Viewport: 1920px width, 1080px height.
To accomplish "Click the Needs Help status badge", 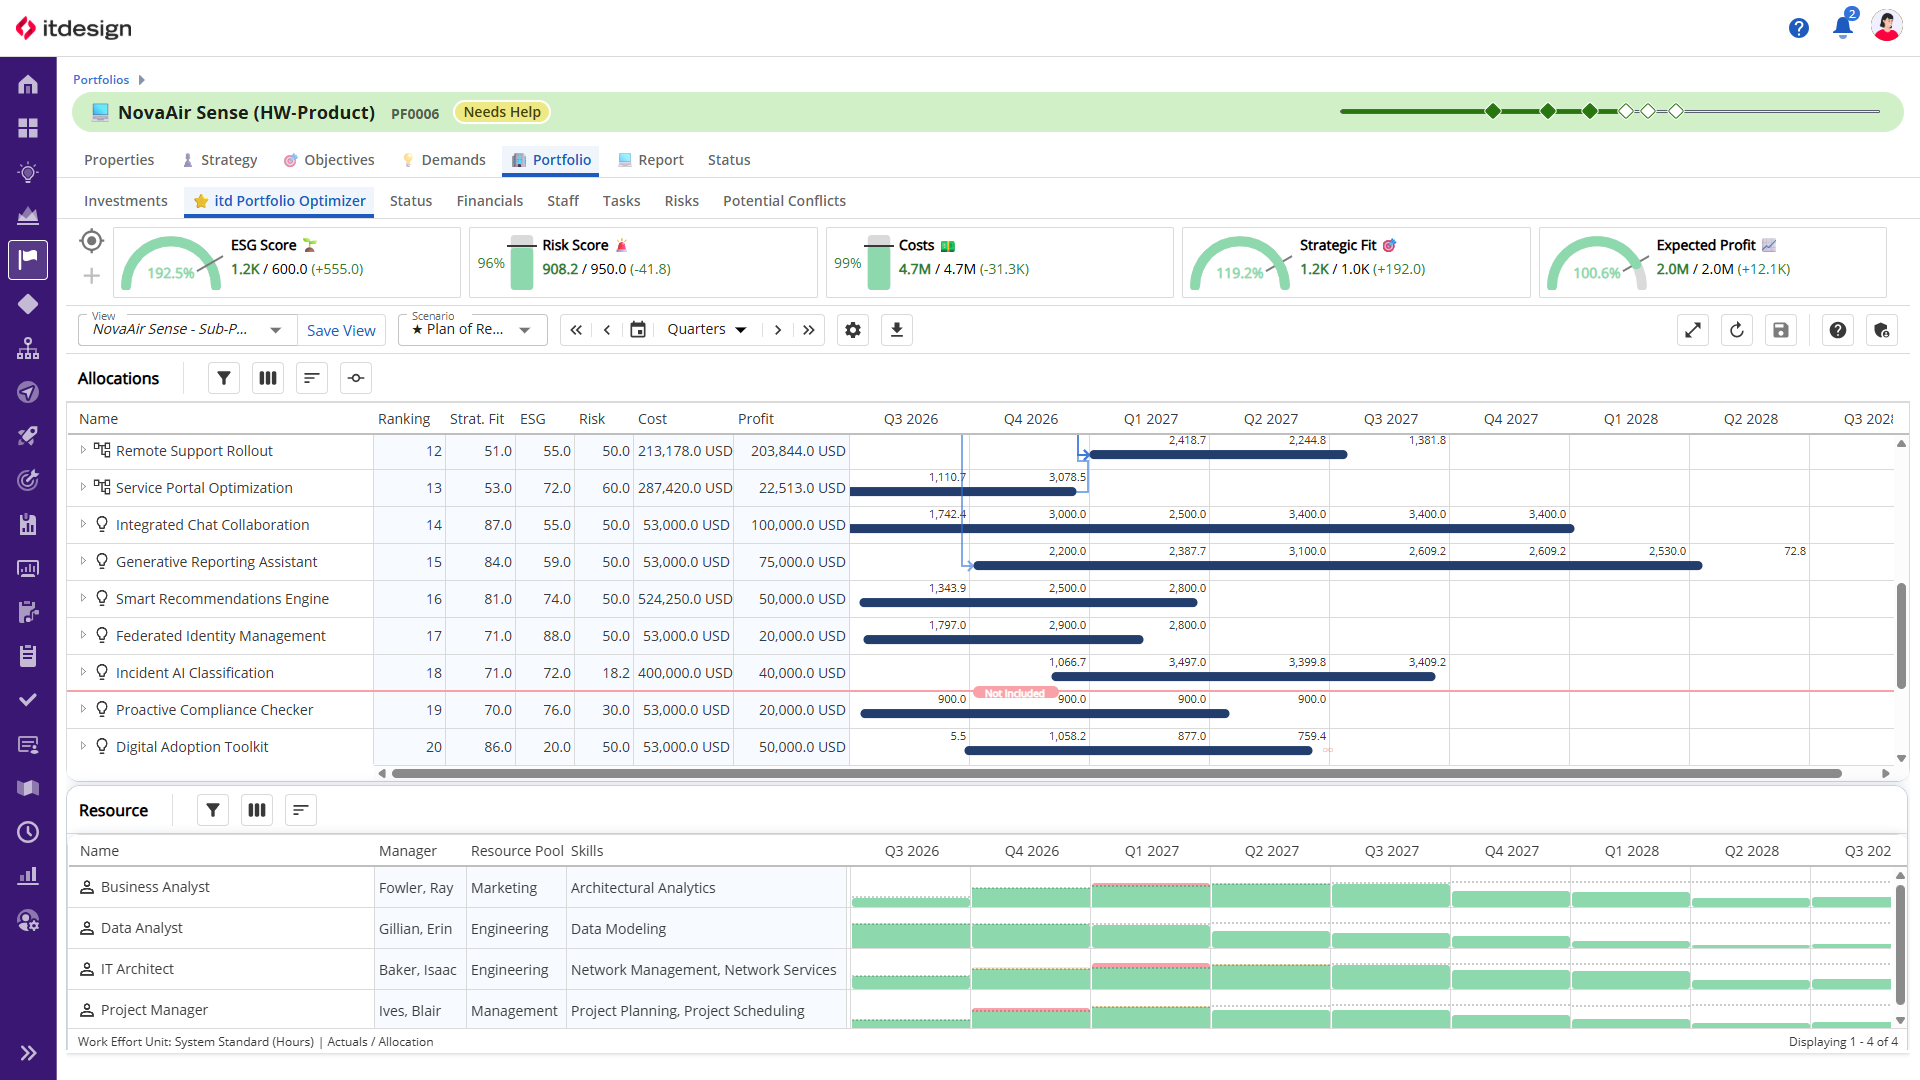I will [502, 112].
